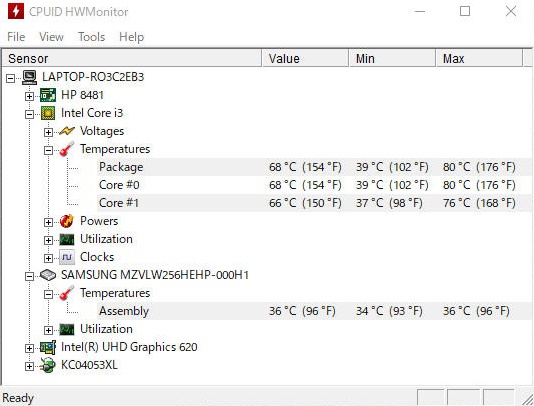The width and height of the screenshot is (534, 406).
Task: Open the View menu
Action: click(x=51, y=37)
